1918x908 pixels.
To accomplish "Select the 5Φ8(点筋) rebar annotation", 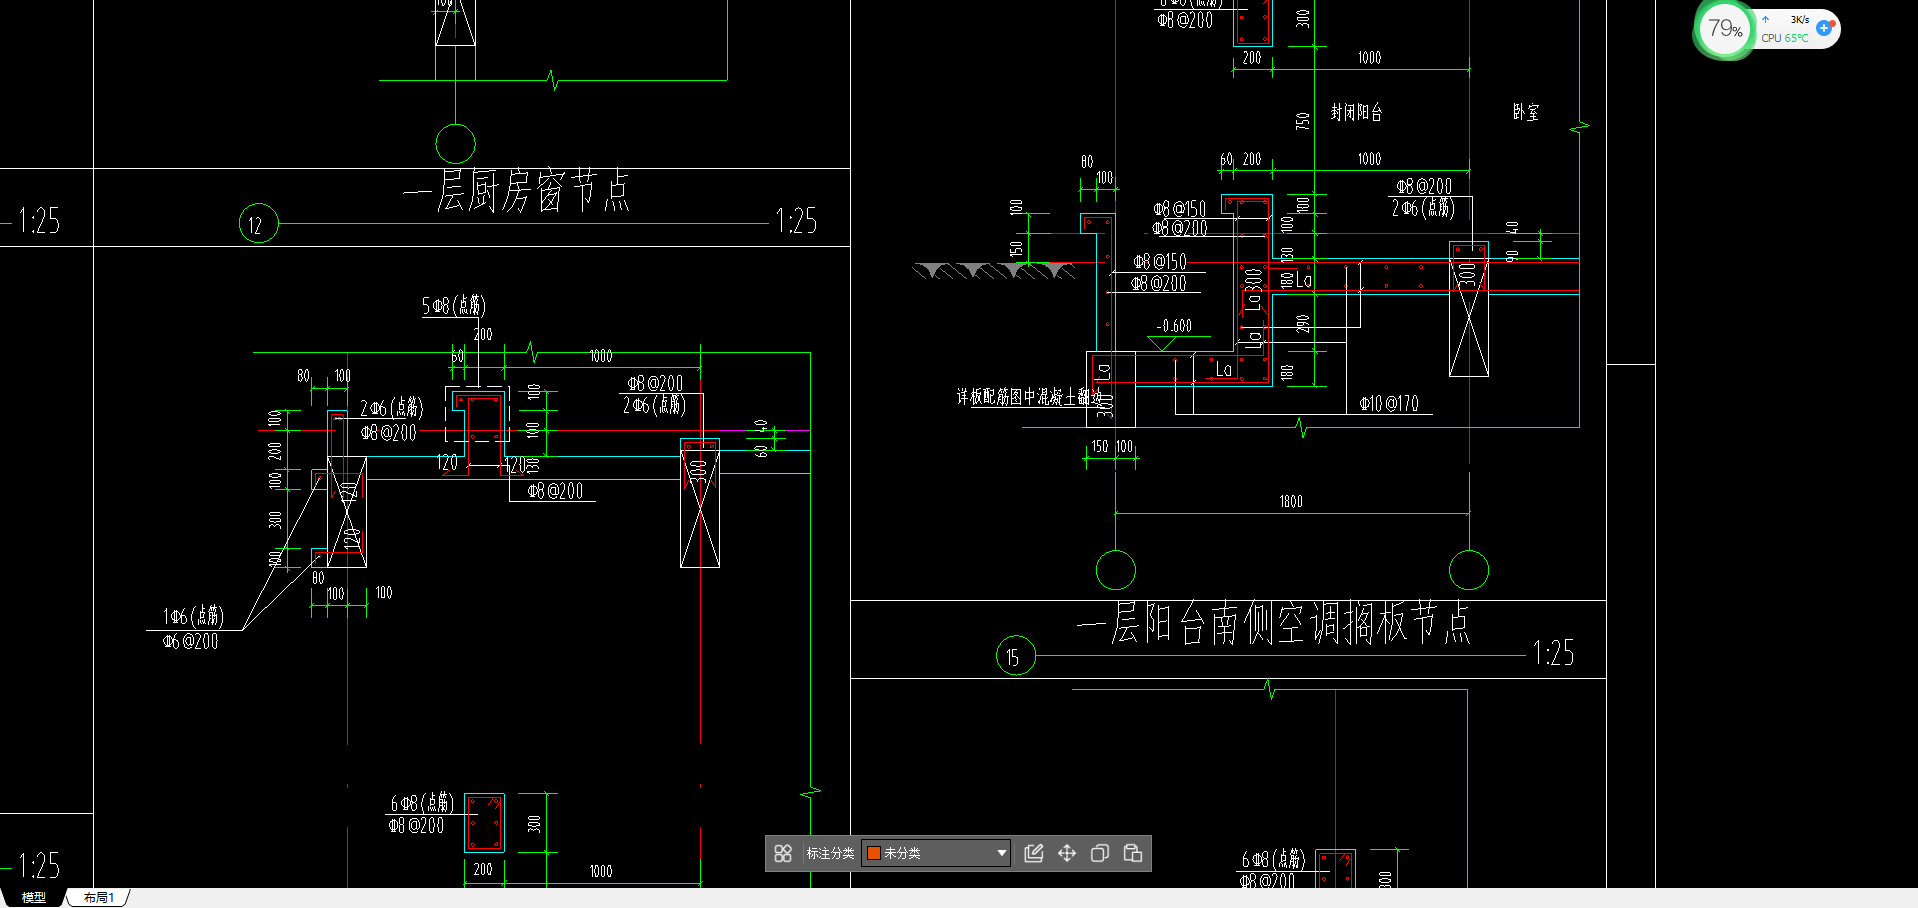I will tap(453, 306).
